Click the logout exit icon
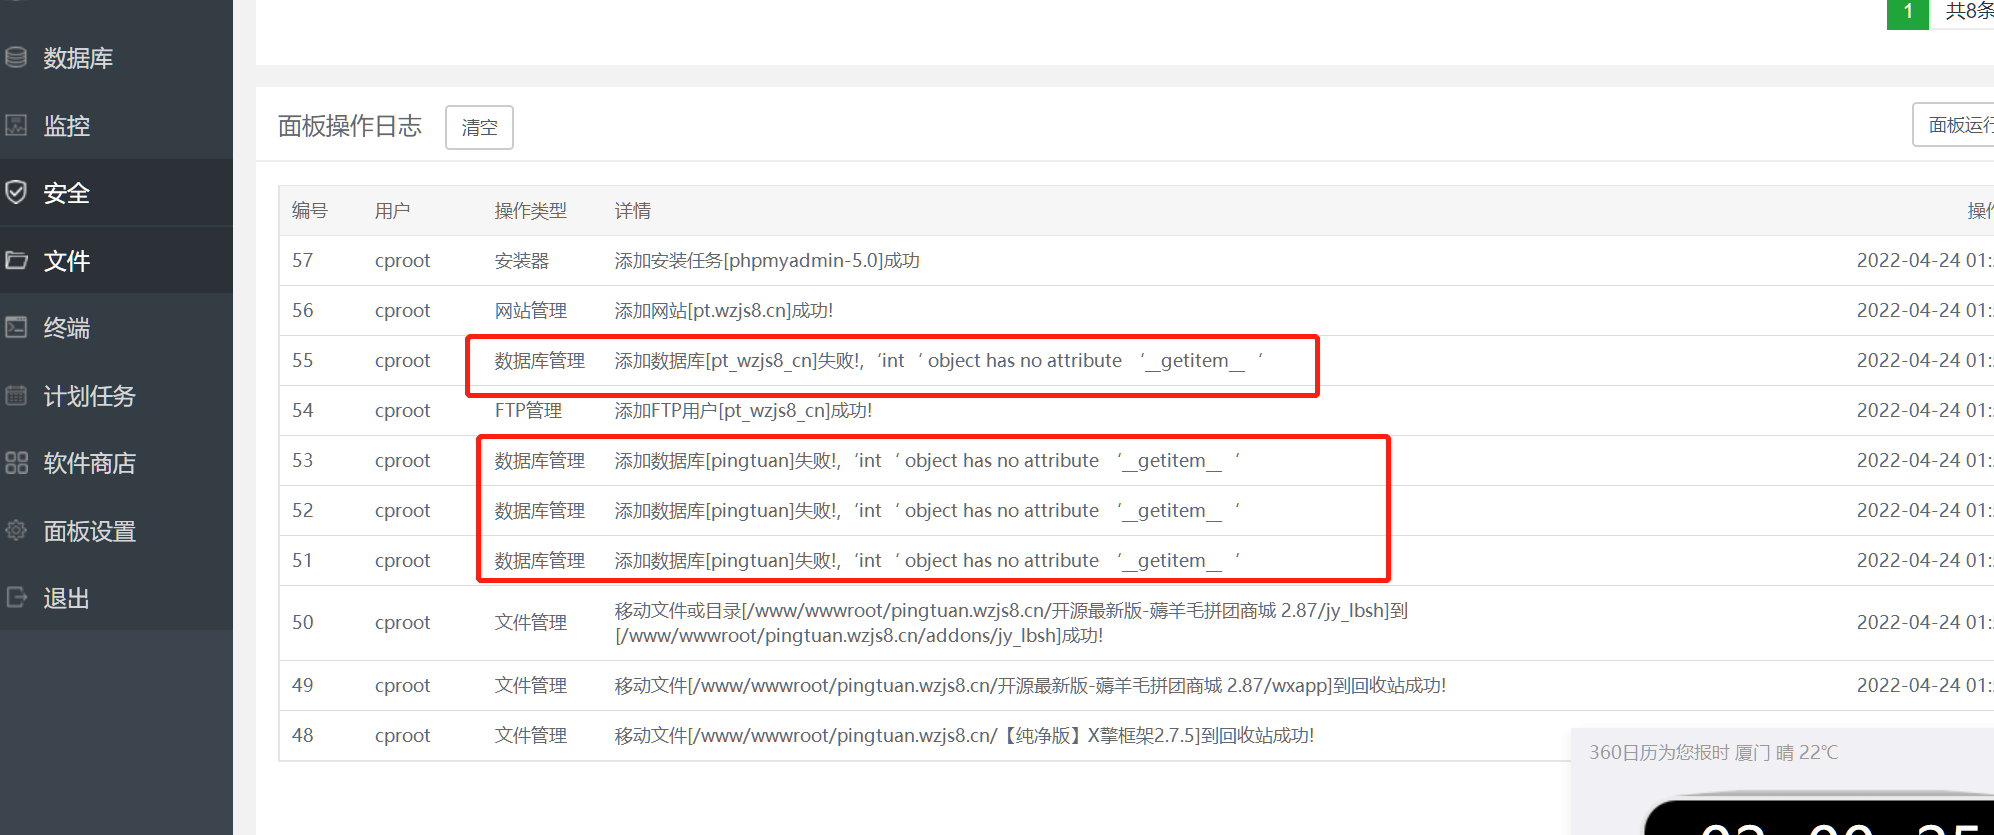1994x835 pixels. tap(16, 598)
